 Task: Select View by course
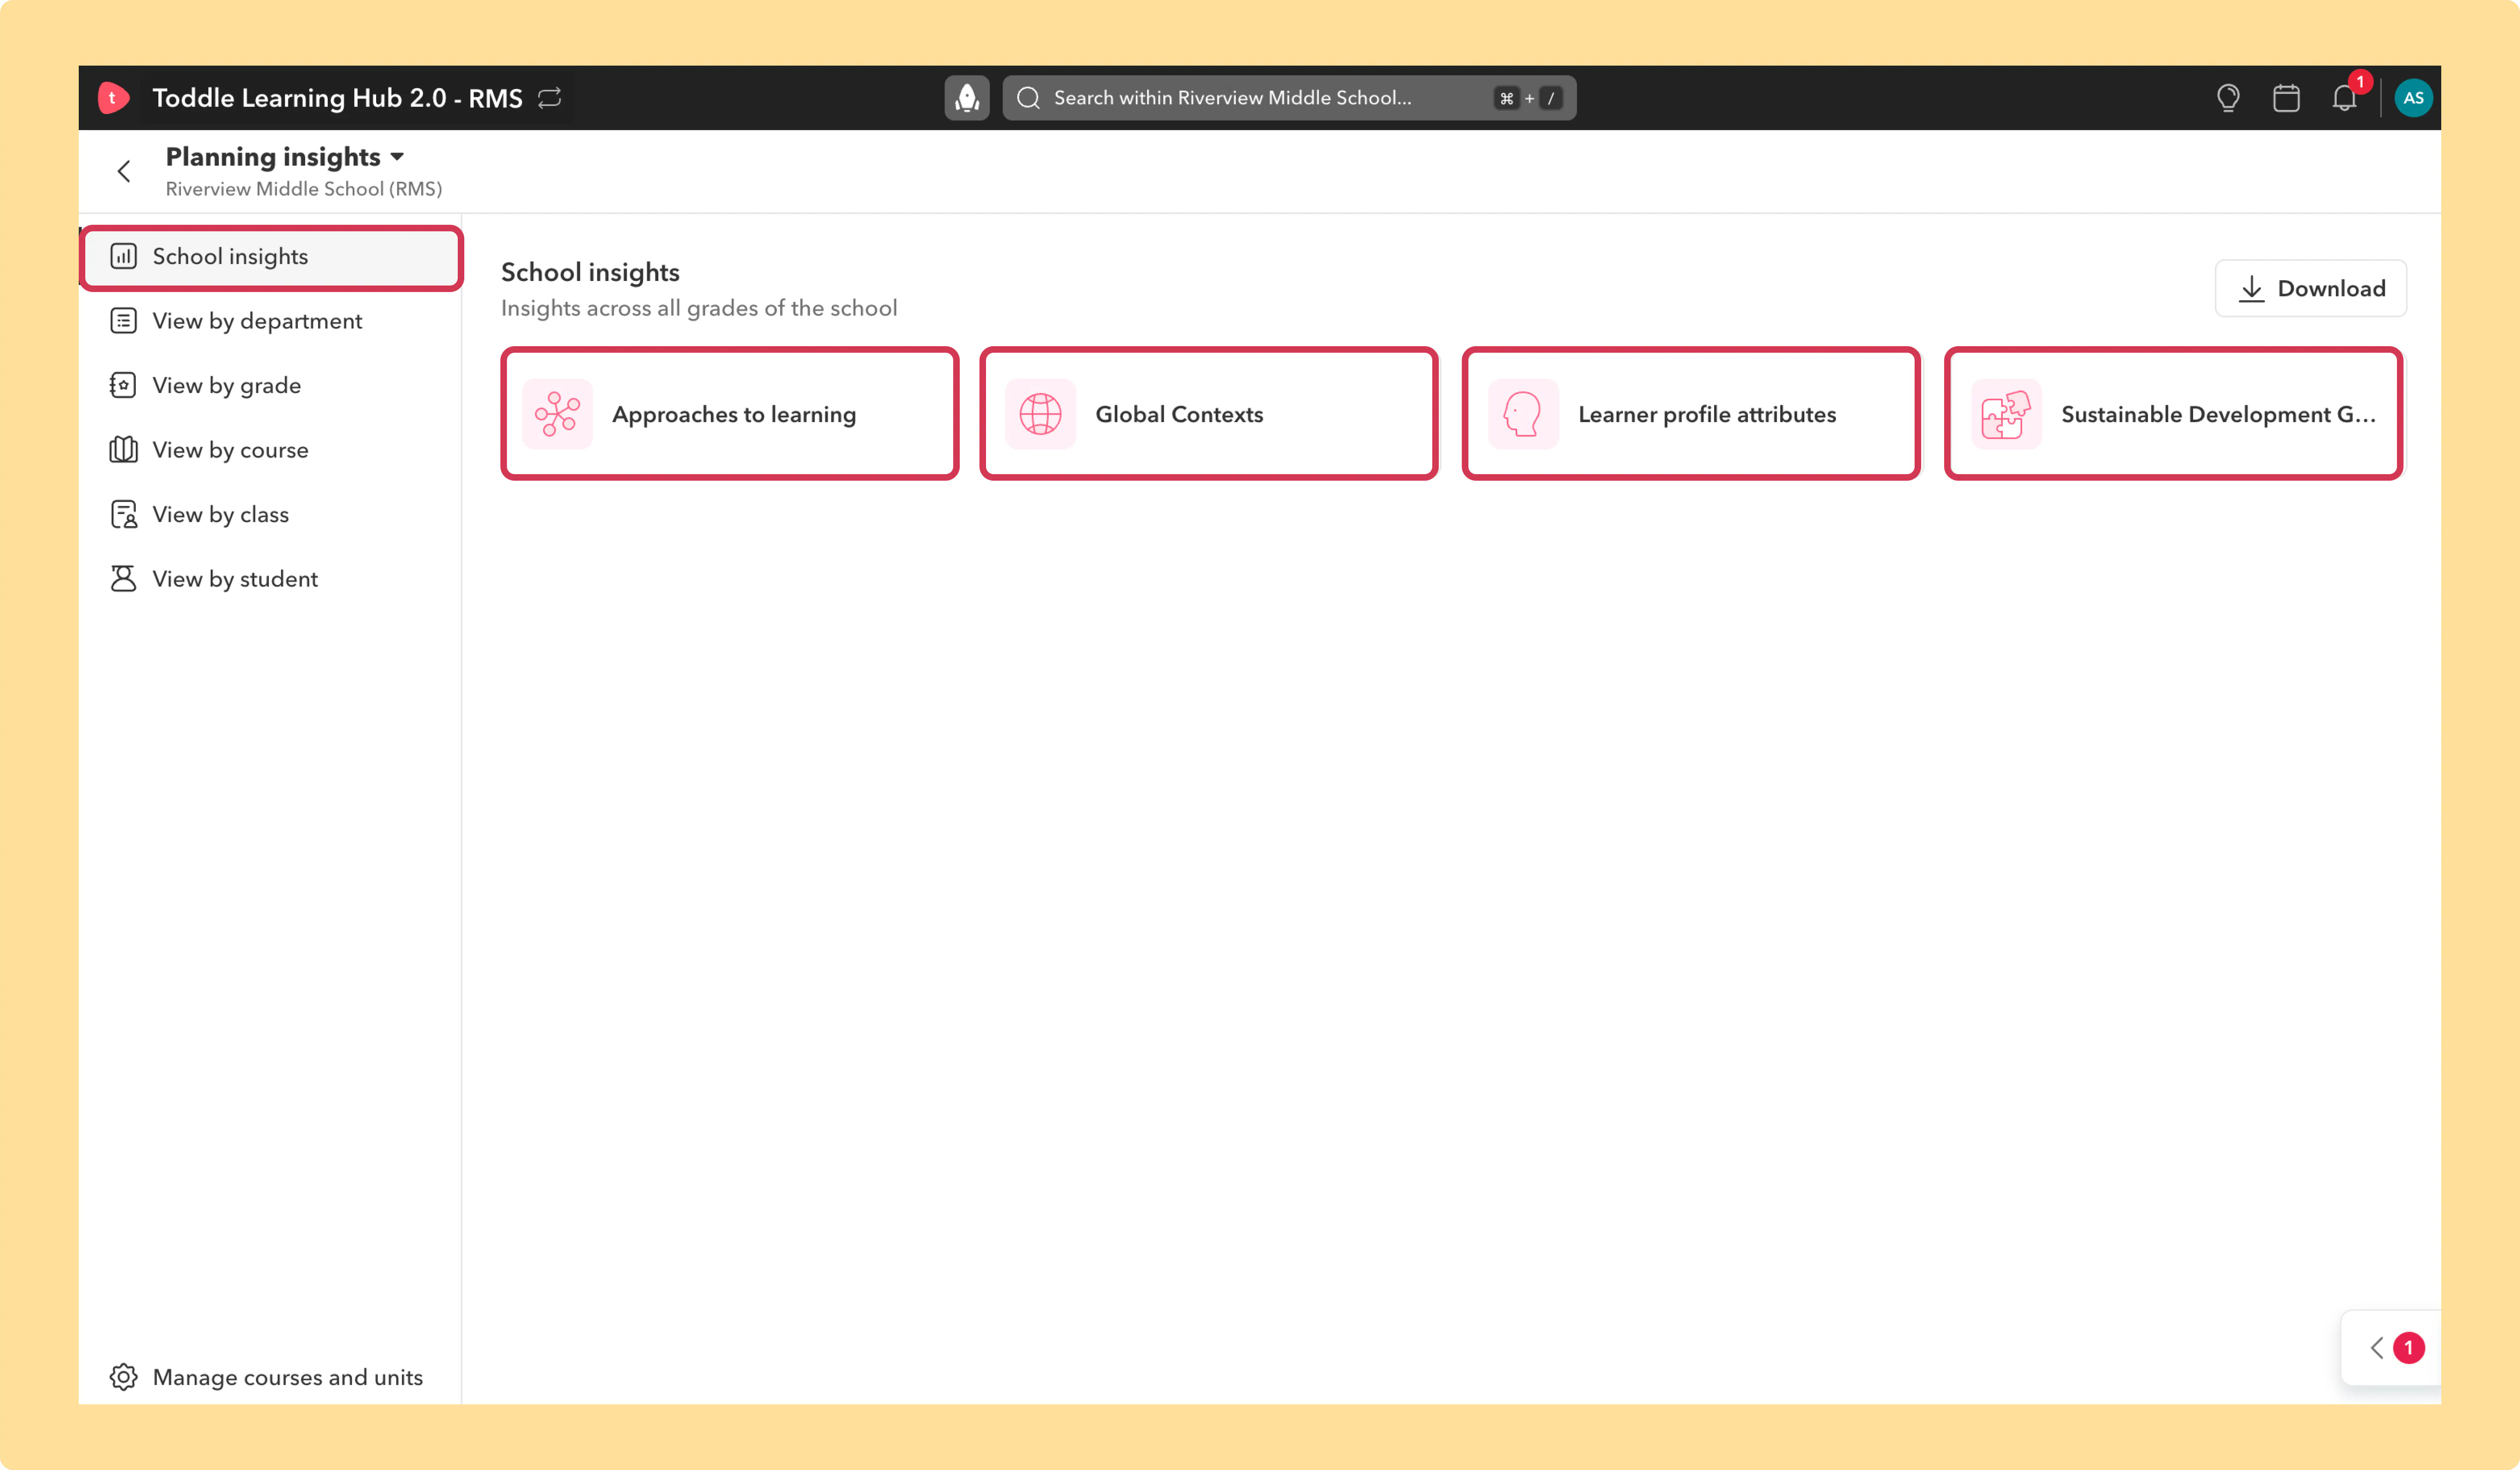click(x=271, y=450)
